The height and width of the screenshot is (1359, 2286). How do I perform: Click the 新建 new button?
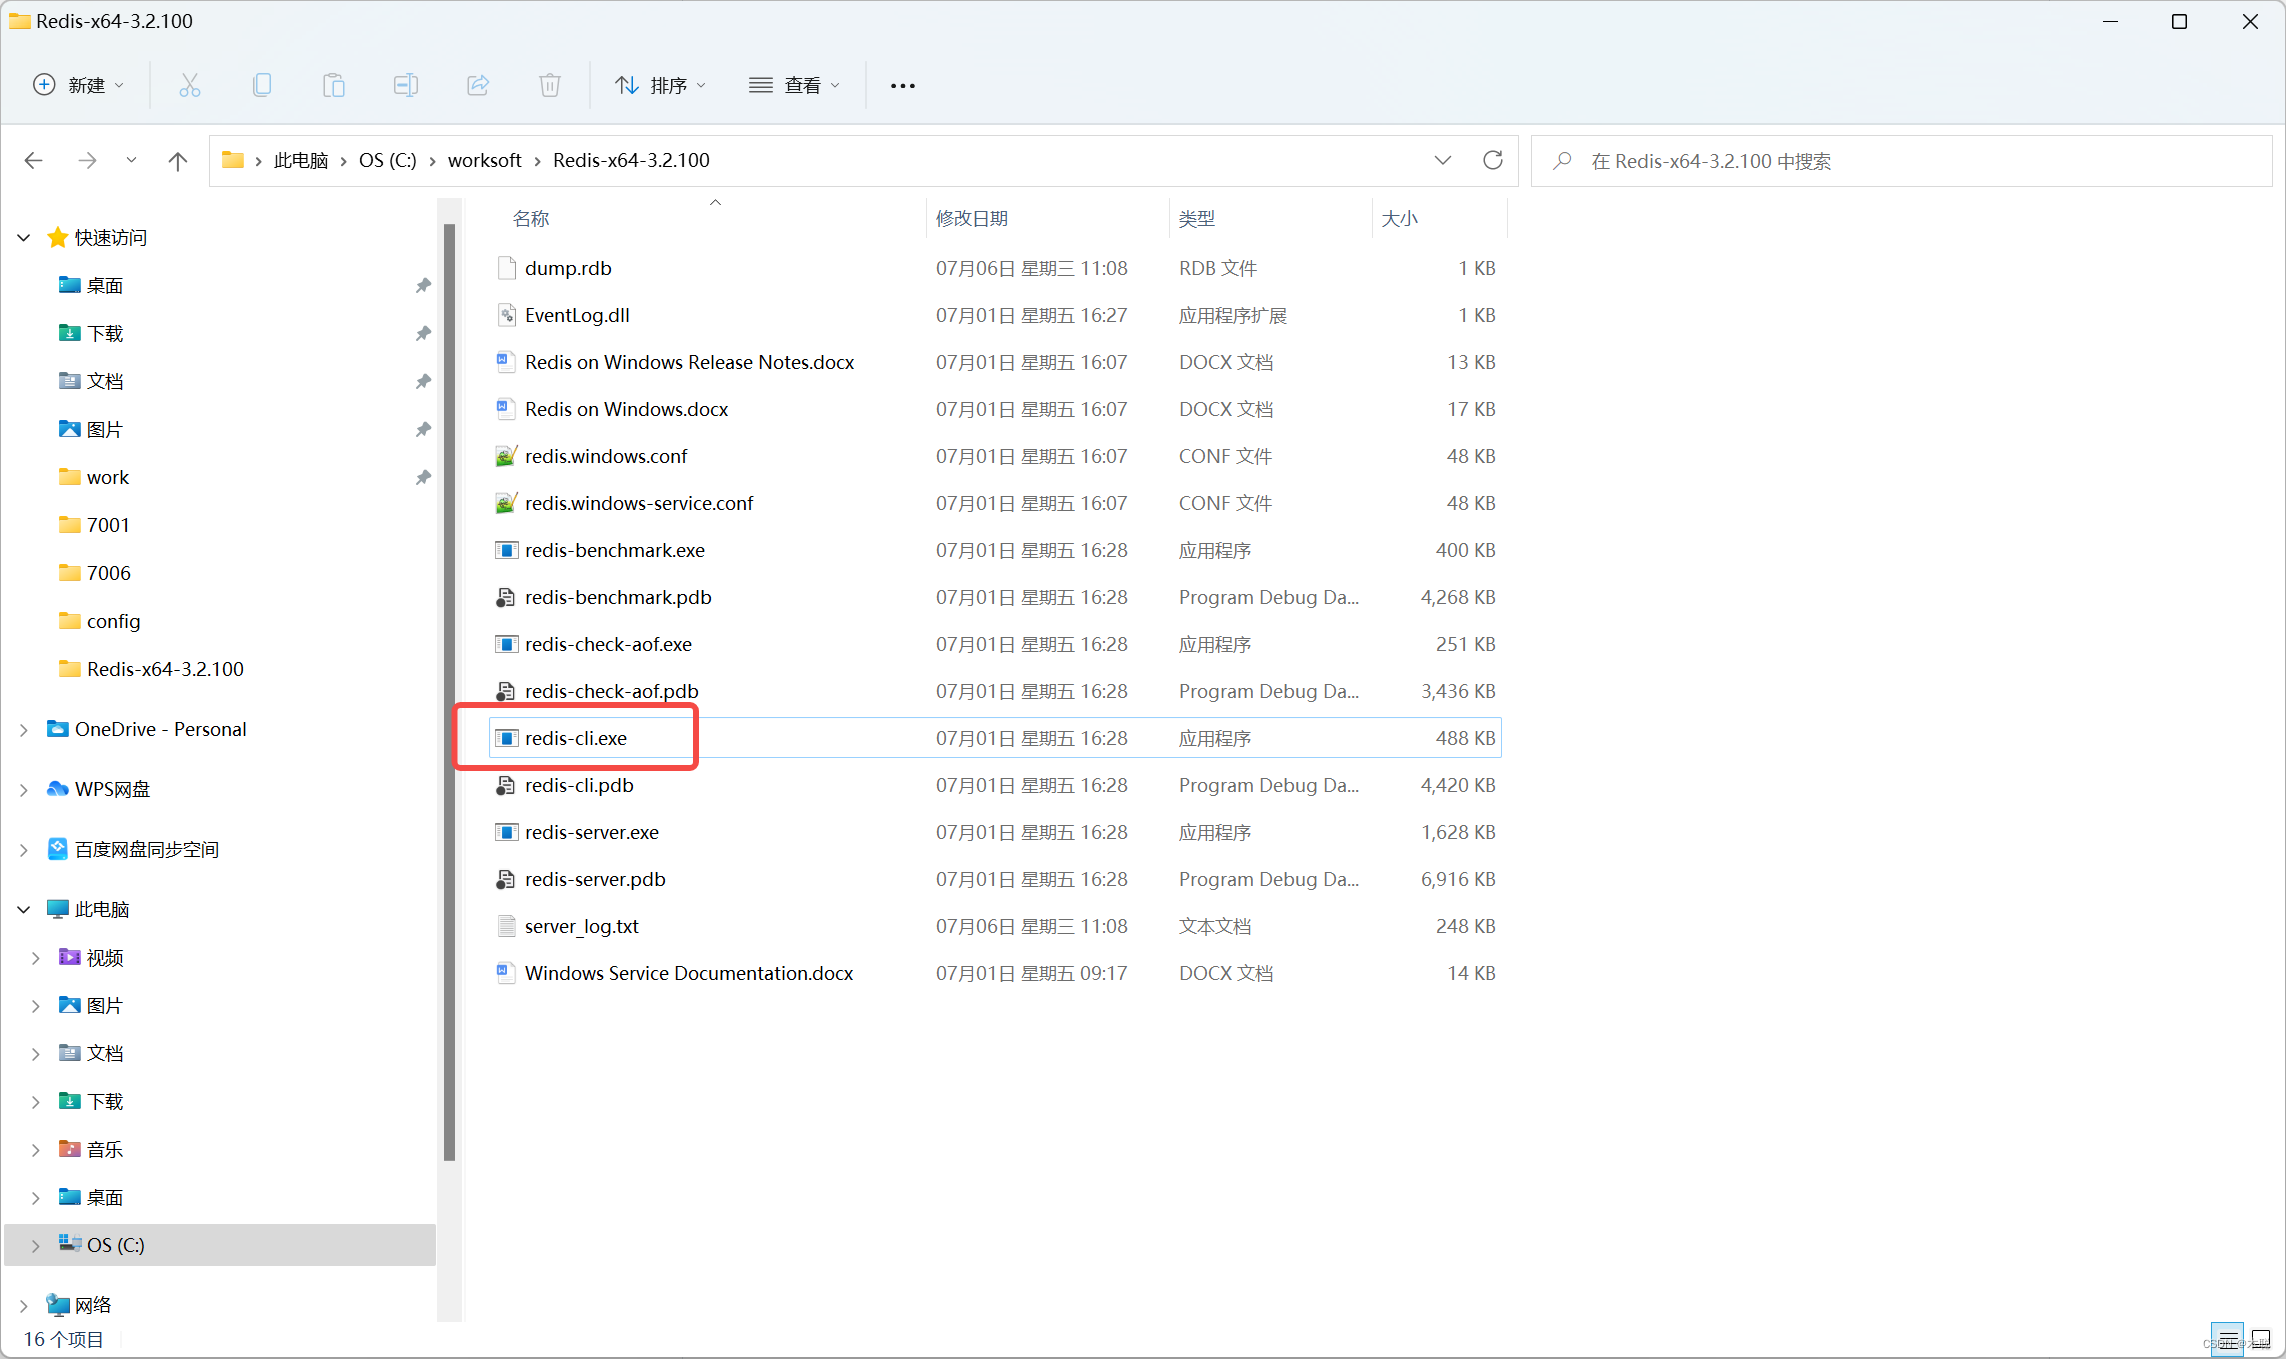pyautogui.click(x=78, y=85)
